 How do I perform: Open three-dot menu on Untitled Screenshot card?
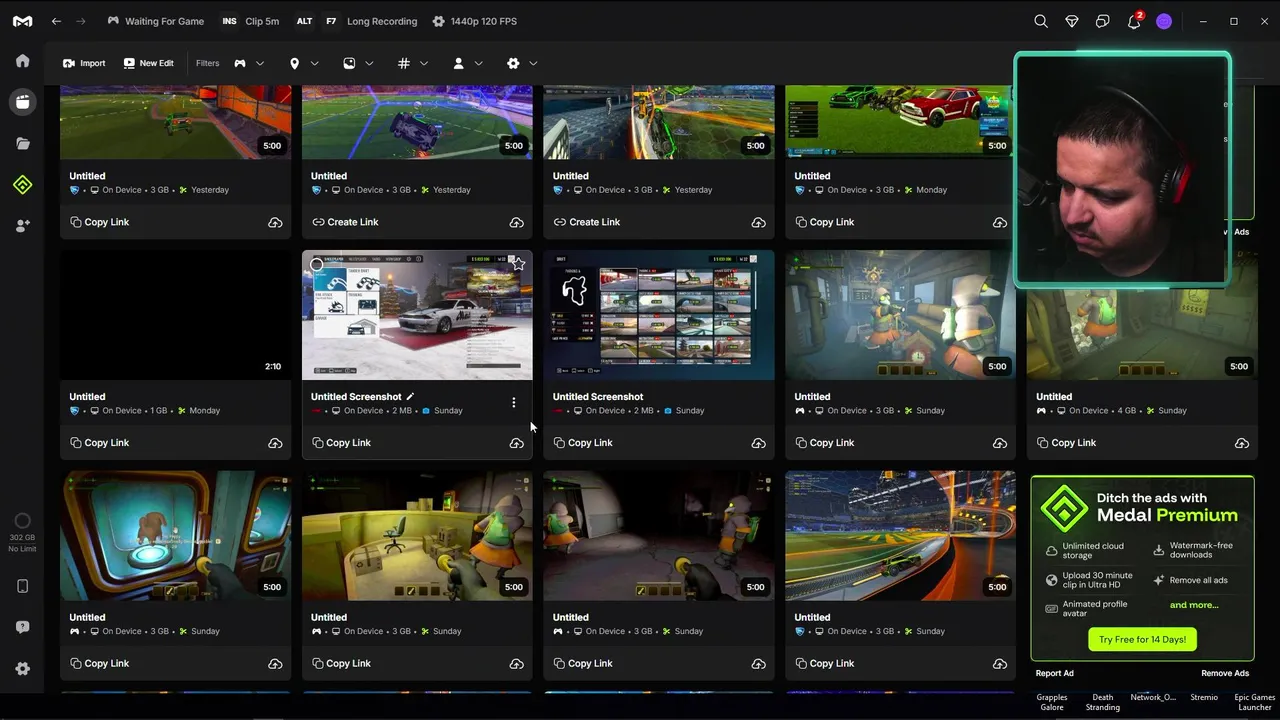[514, 403]
